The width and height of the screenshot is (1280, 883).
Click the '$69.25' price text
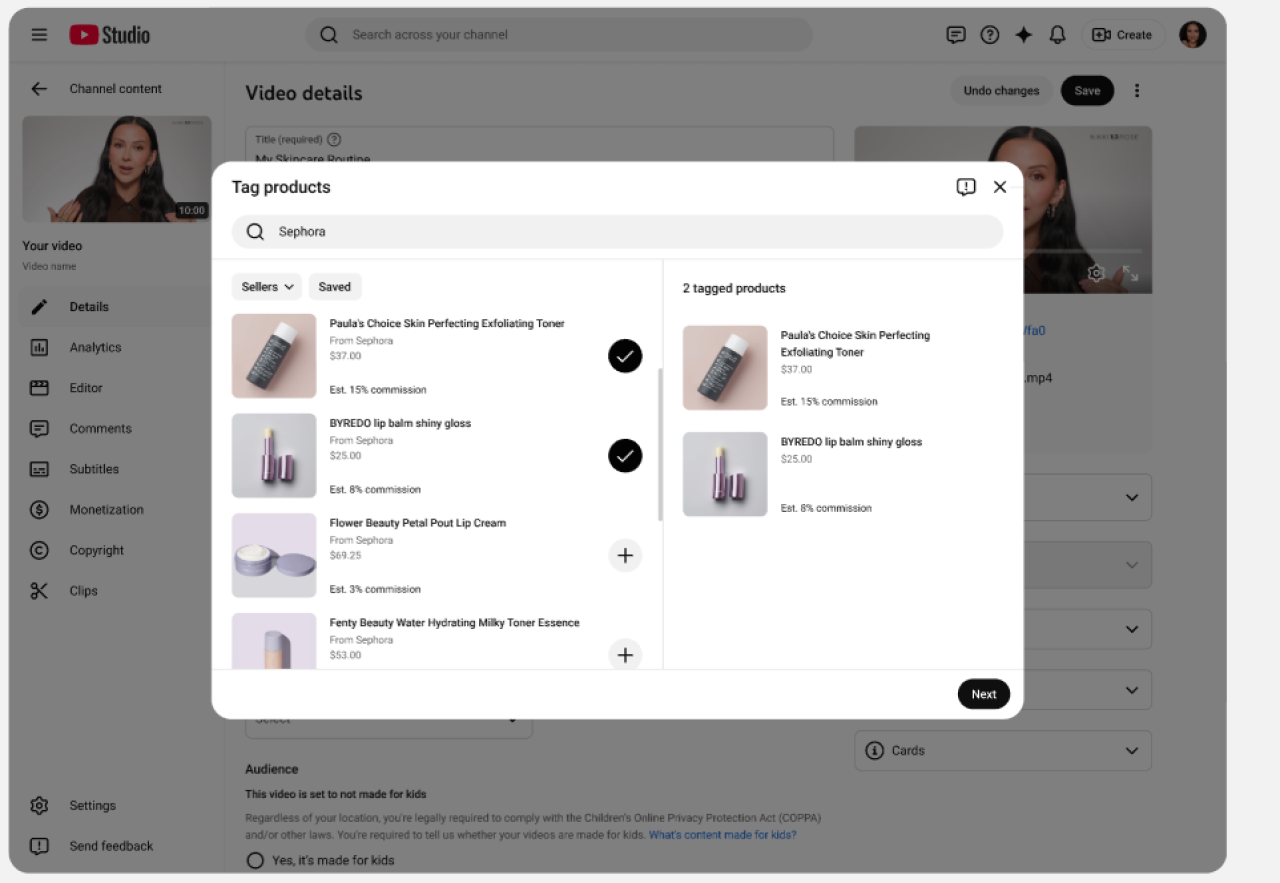(346, 556)
